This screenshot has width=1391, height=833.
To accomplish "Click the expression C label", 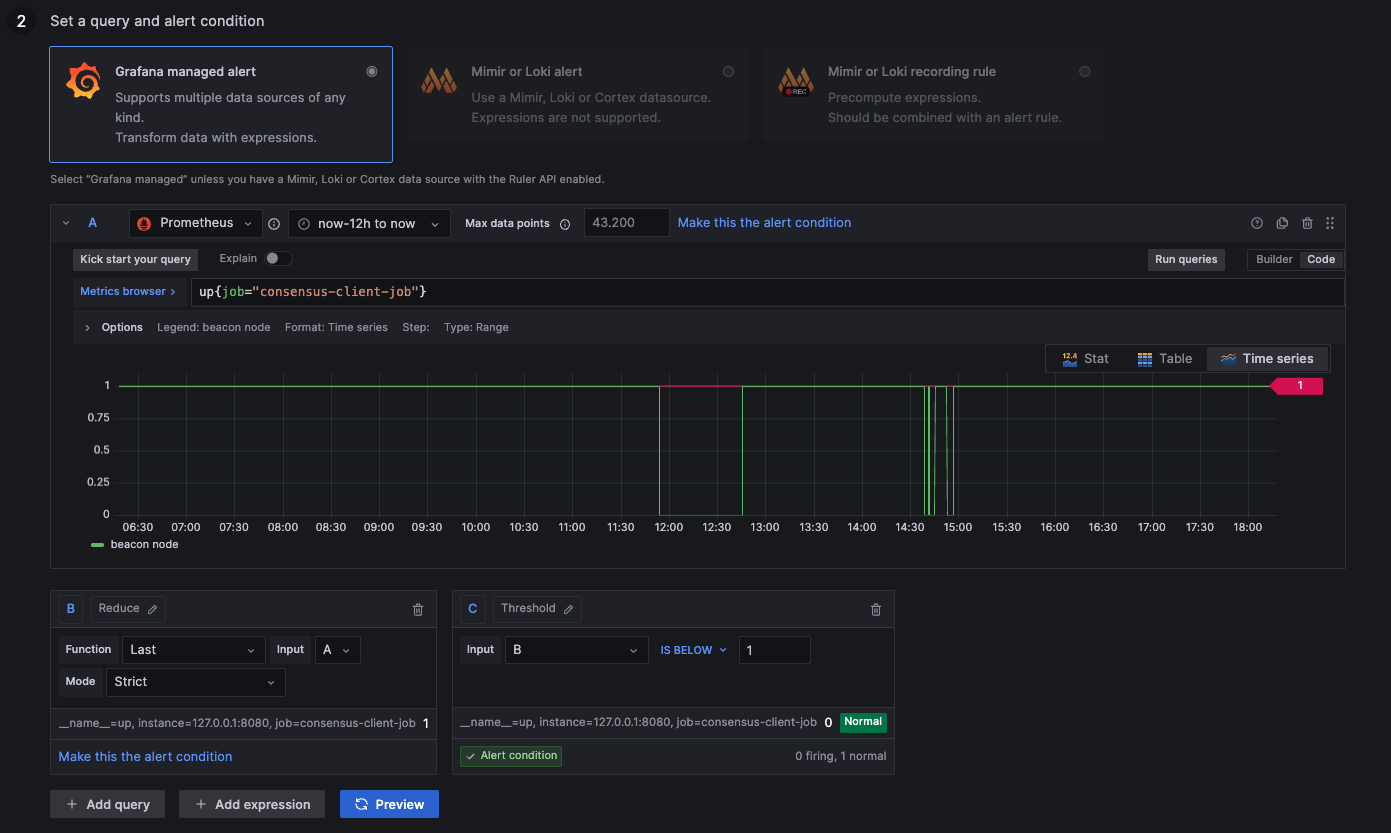I will (x=473, y=609).
